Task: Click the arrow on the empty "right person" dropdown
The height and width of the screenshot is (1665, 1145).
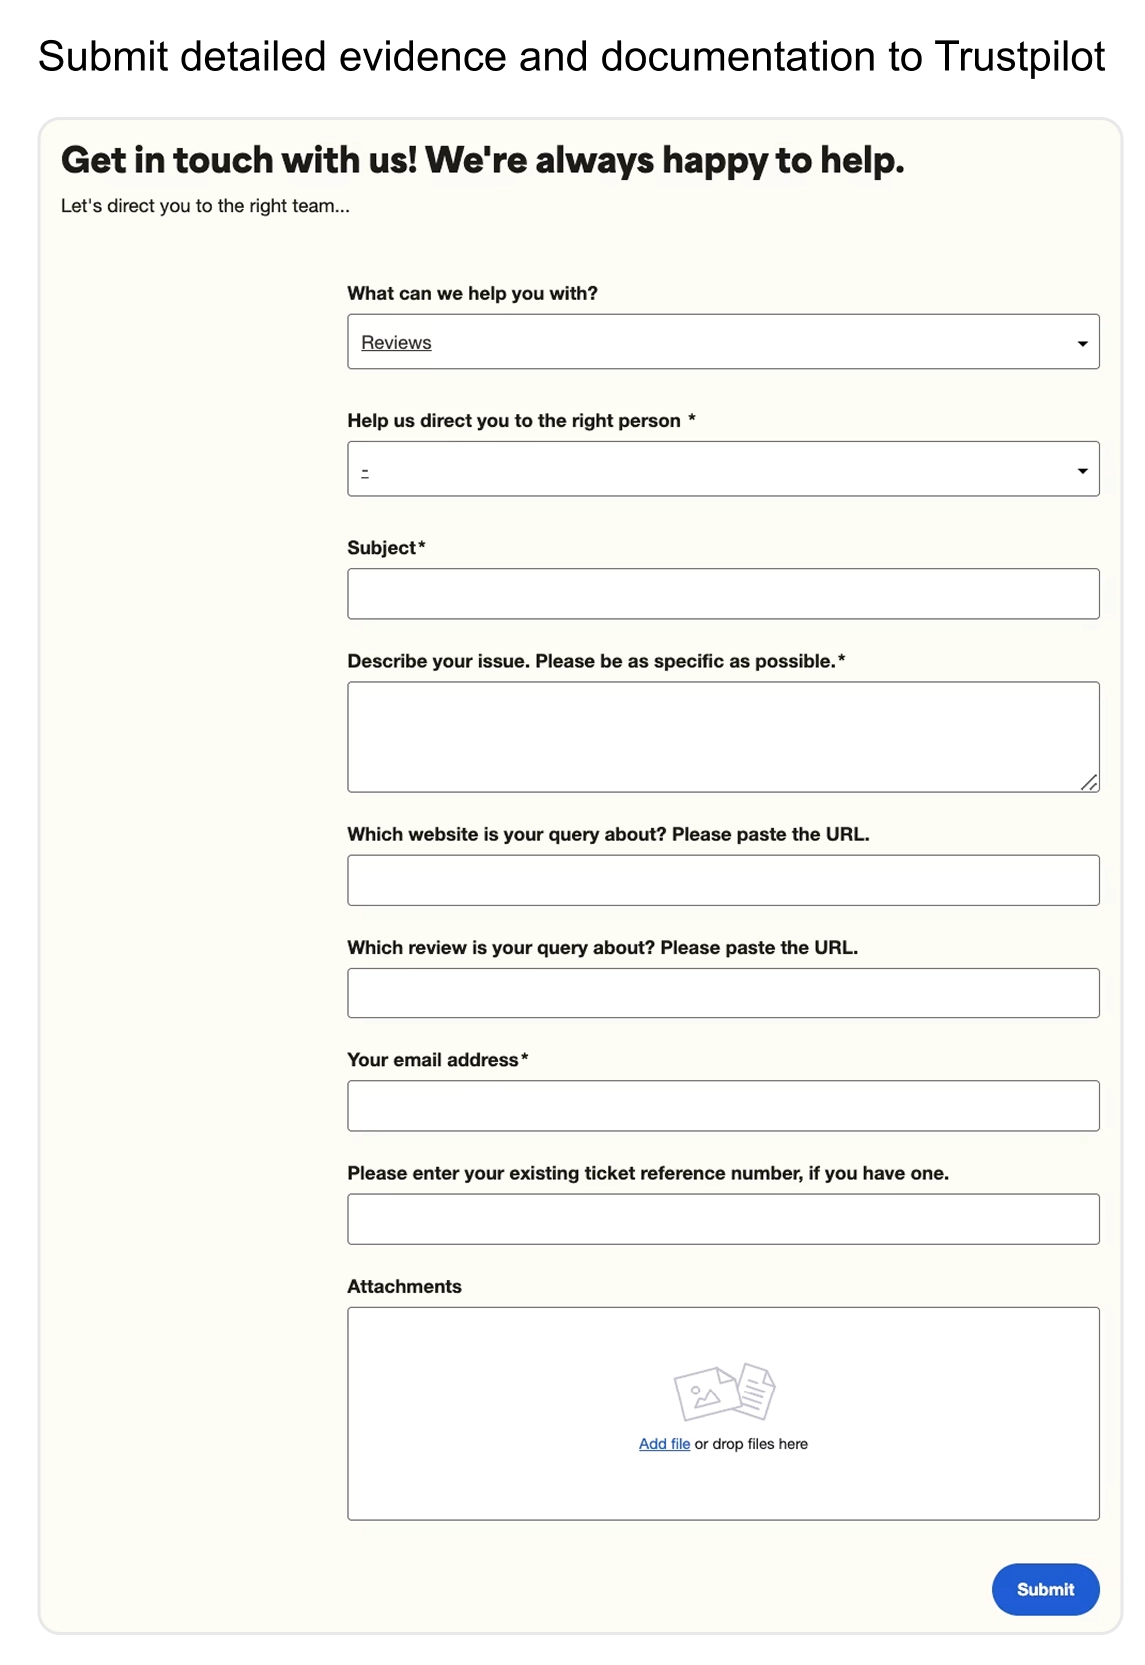Action: point(1082,470)
